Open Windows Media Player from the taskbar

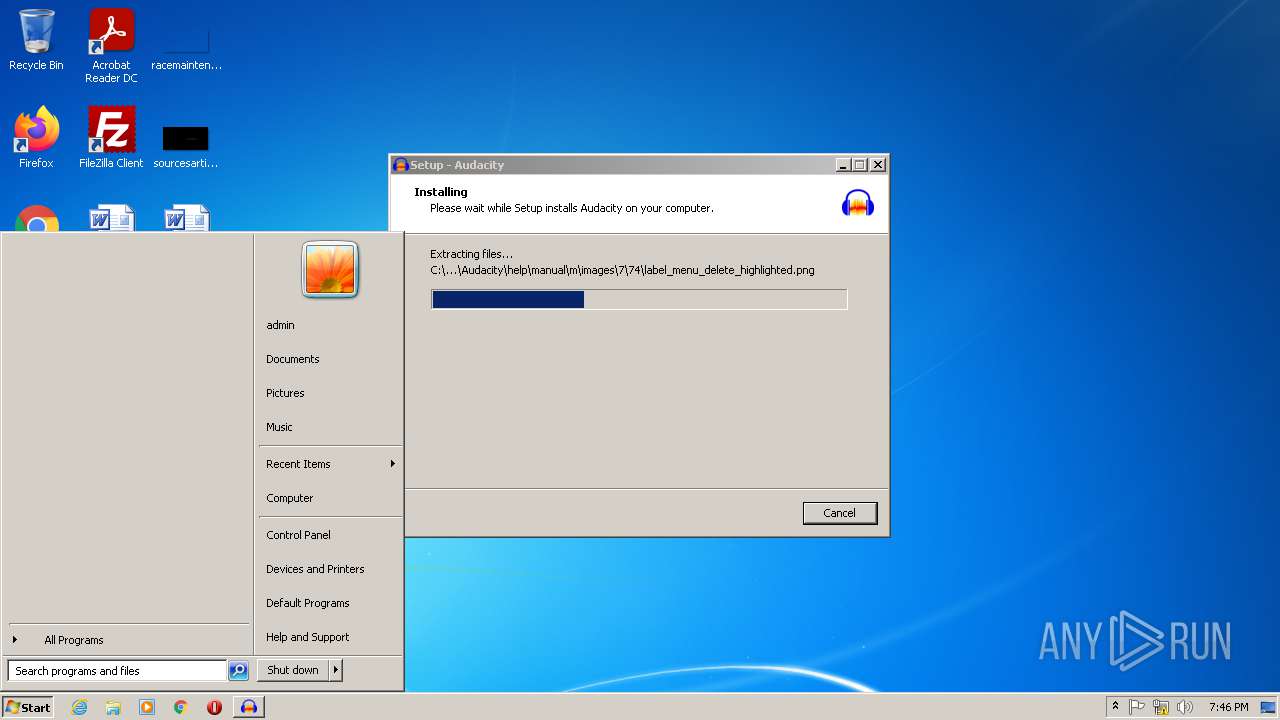pyautogui.click(x=147, y=707)
